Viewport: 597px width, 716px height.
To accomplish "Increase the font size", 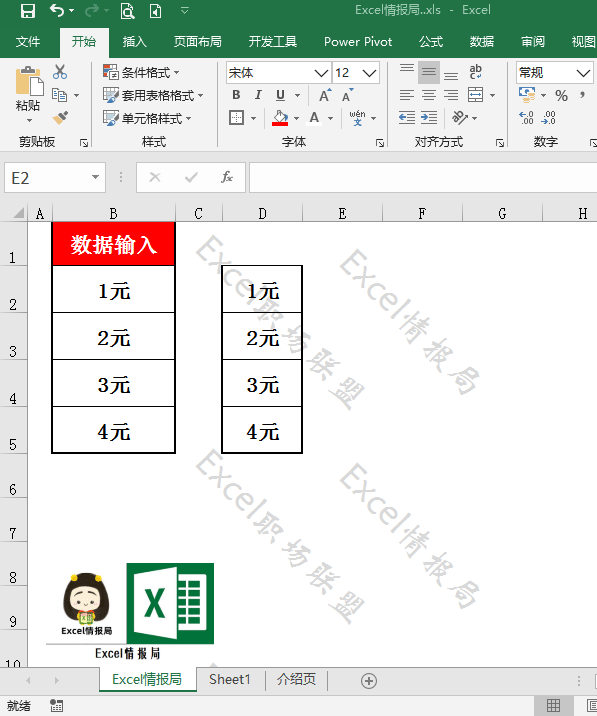I will pyautogui.click(x=325, y=95).
